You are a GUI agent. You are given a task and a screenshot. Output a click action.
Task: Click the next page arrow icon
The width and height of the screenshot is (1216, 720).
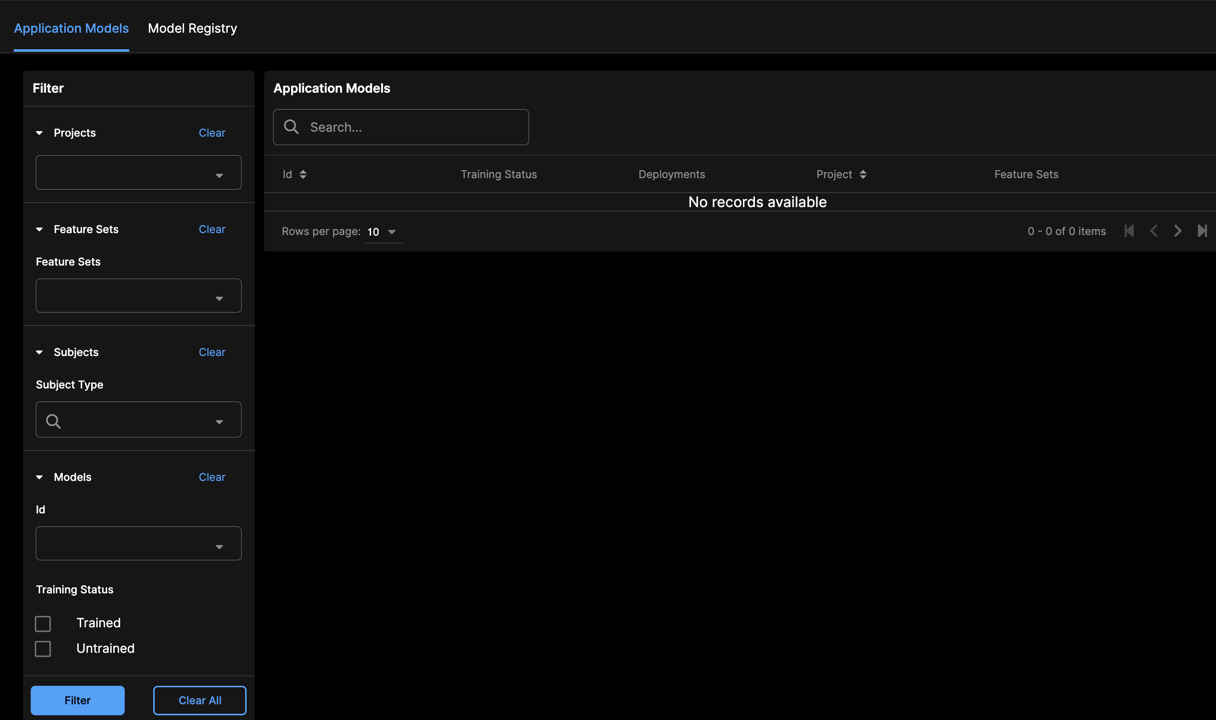(x=1177, y=230)
